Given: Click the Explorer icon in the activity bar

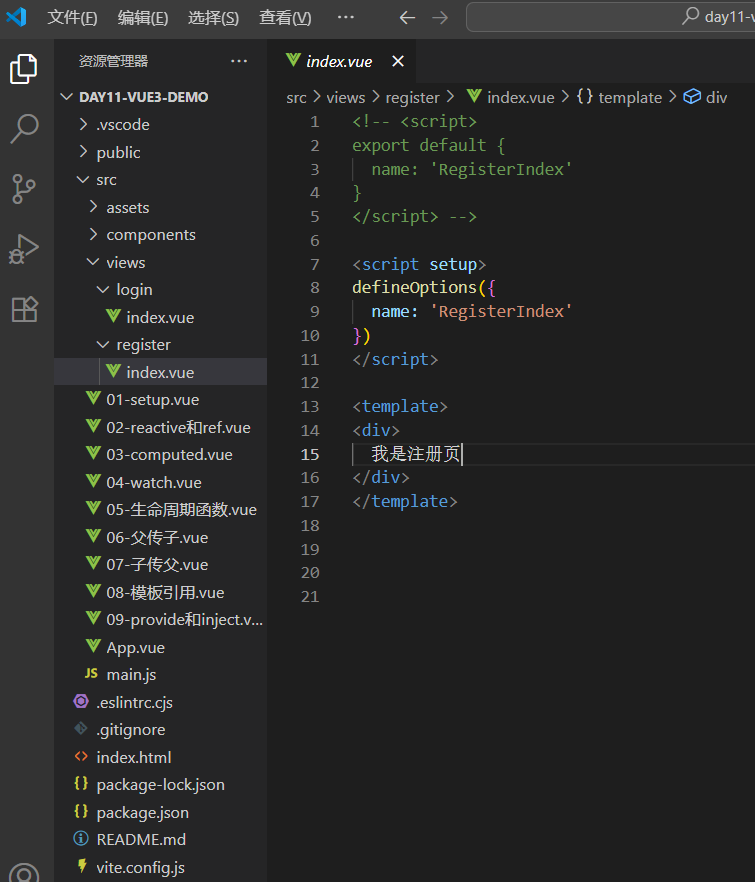Looking at the screenshot, I should point(24,68).
